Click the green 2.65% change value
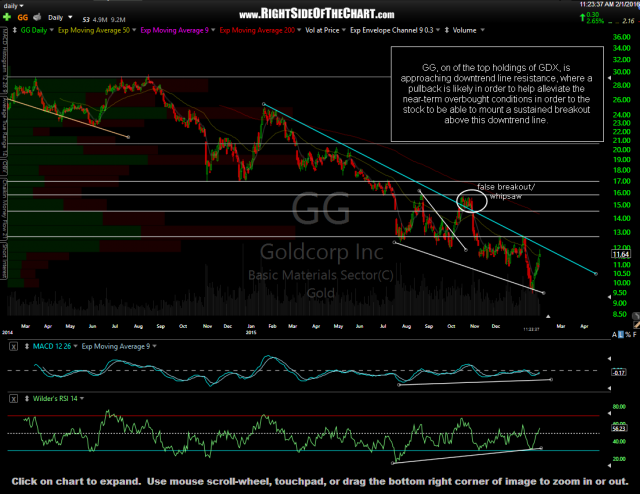The width and height of the screenshot is (640, 494). pyautogui.click(x=595, y=21)
